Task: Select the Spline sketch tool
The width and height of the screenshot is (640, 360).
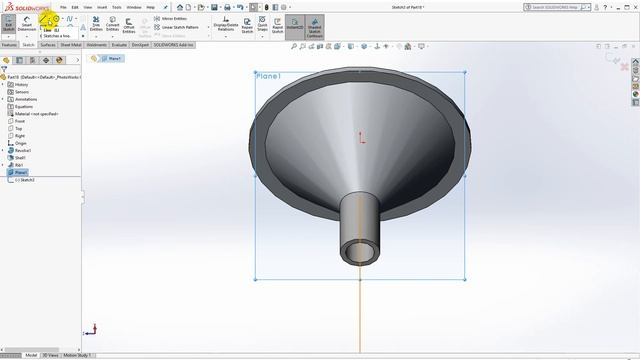Action: pyautogui.click(x=70, y=19)
